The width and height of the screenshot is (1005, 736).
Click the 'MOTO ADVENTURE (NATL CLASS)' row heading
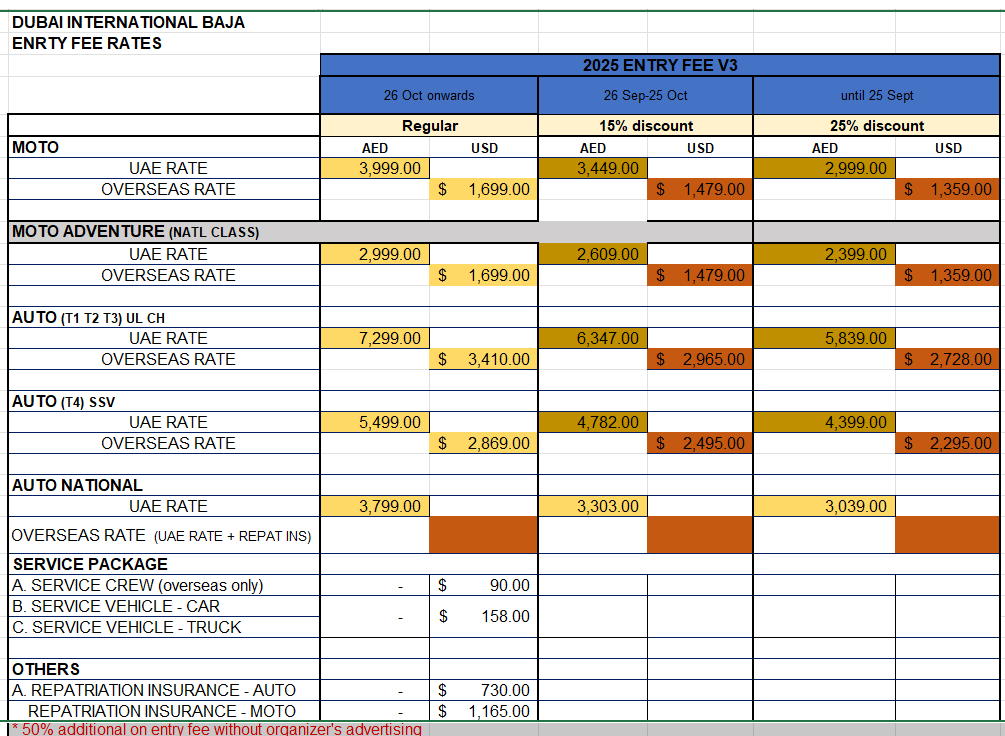[x=135, y=232]
